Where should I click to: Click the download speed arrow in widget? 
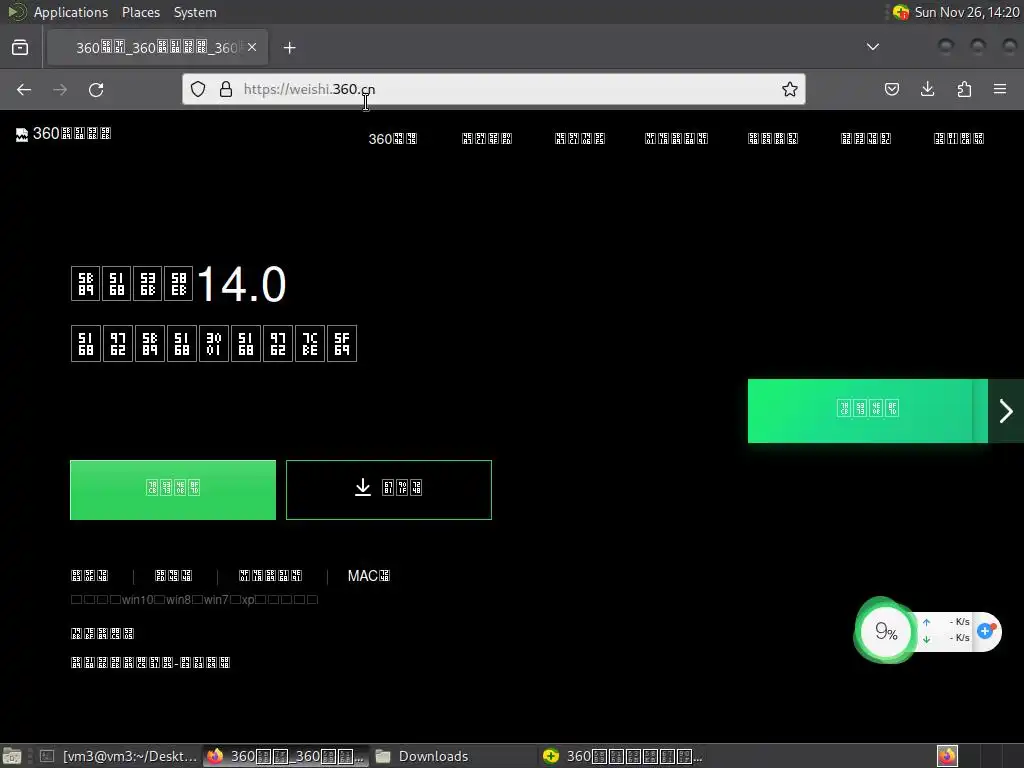pos(926,639)
